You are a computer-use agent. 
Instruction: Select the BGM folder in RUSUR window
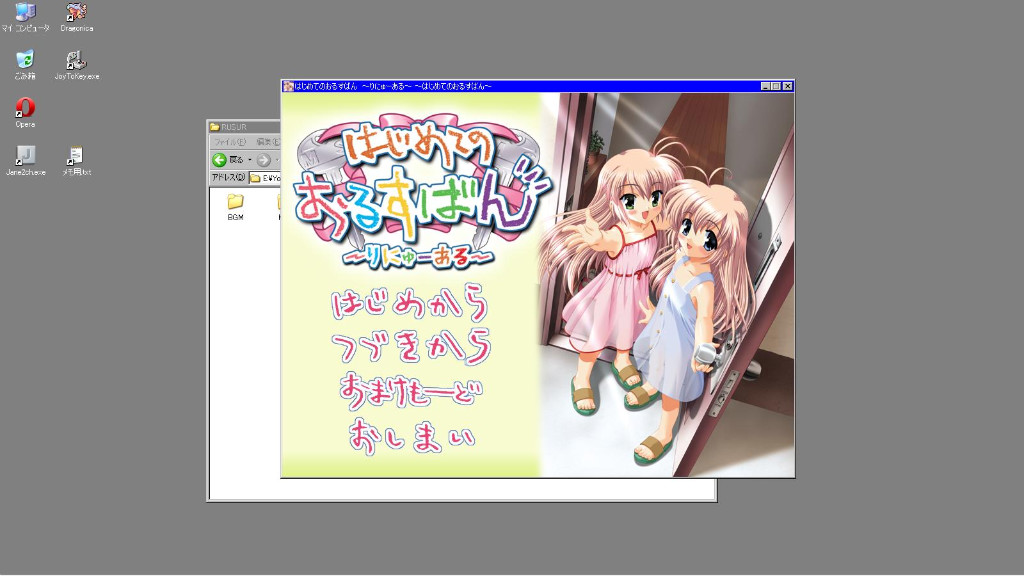(x=235, y=207)
